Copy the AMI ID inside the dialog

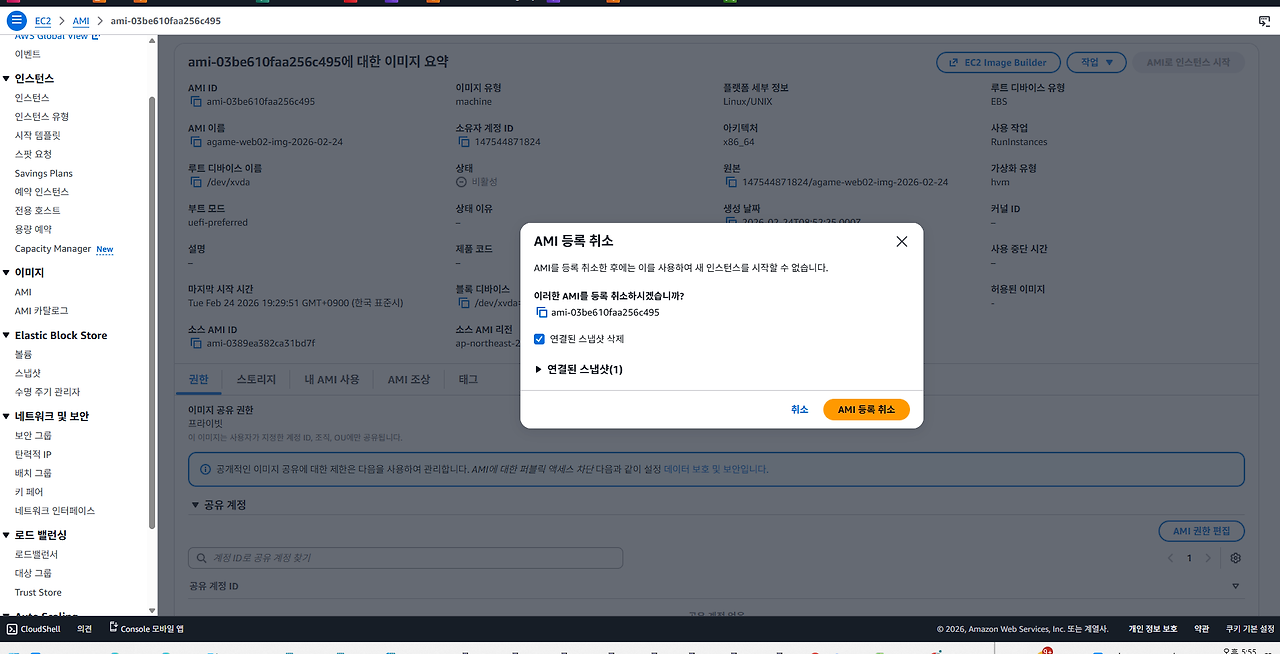click(x=542, y=313)
